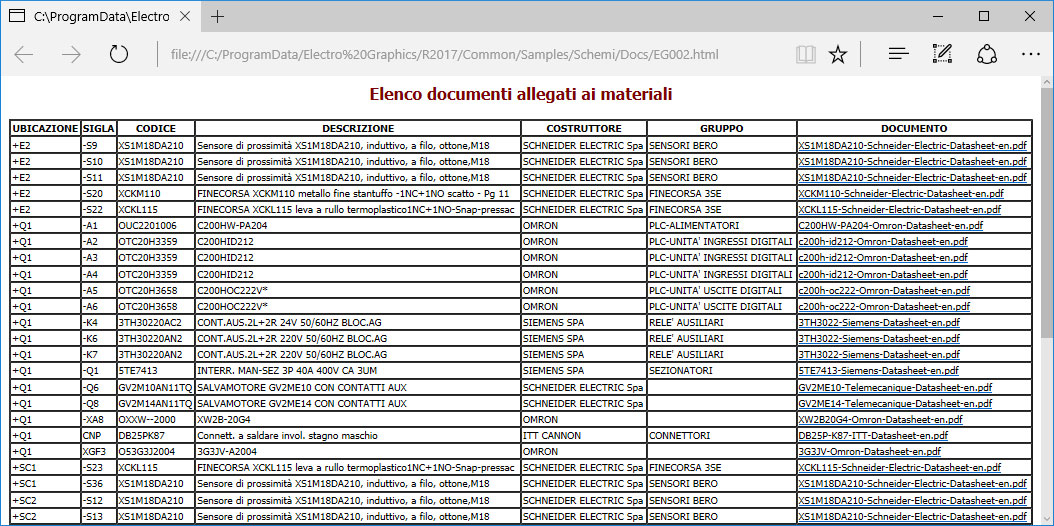Open Reading view book icon

(x=805, y=54)
